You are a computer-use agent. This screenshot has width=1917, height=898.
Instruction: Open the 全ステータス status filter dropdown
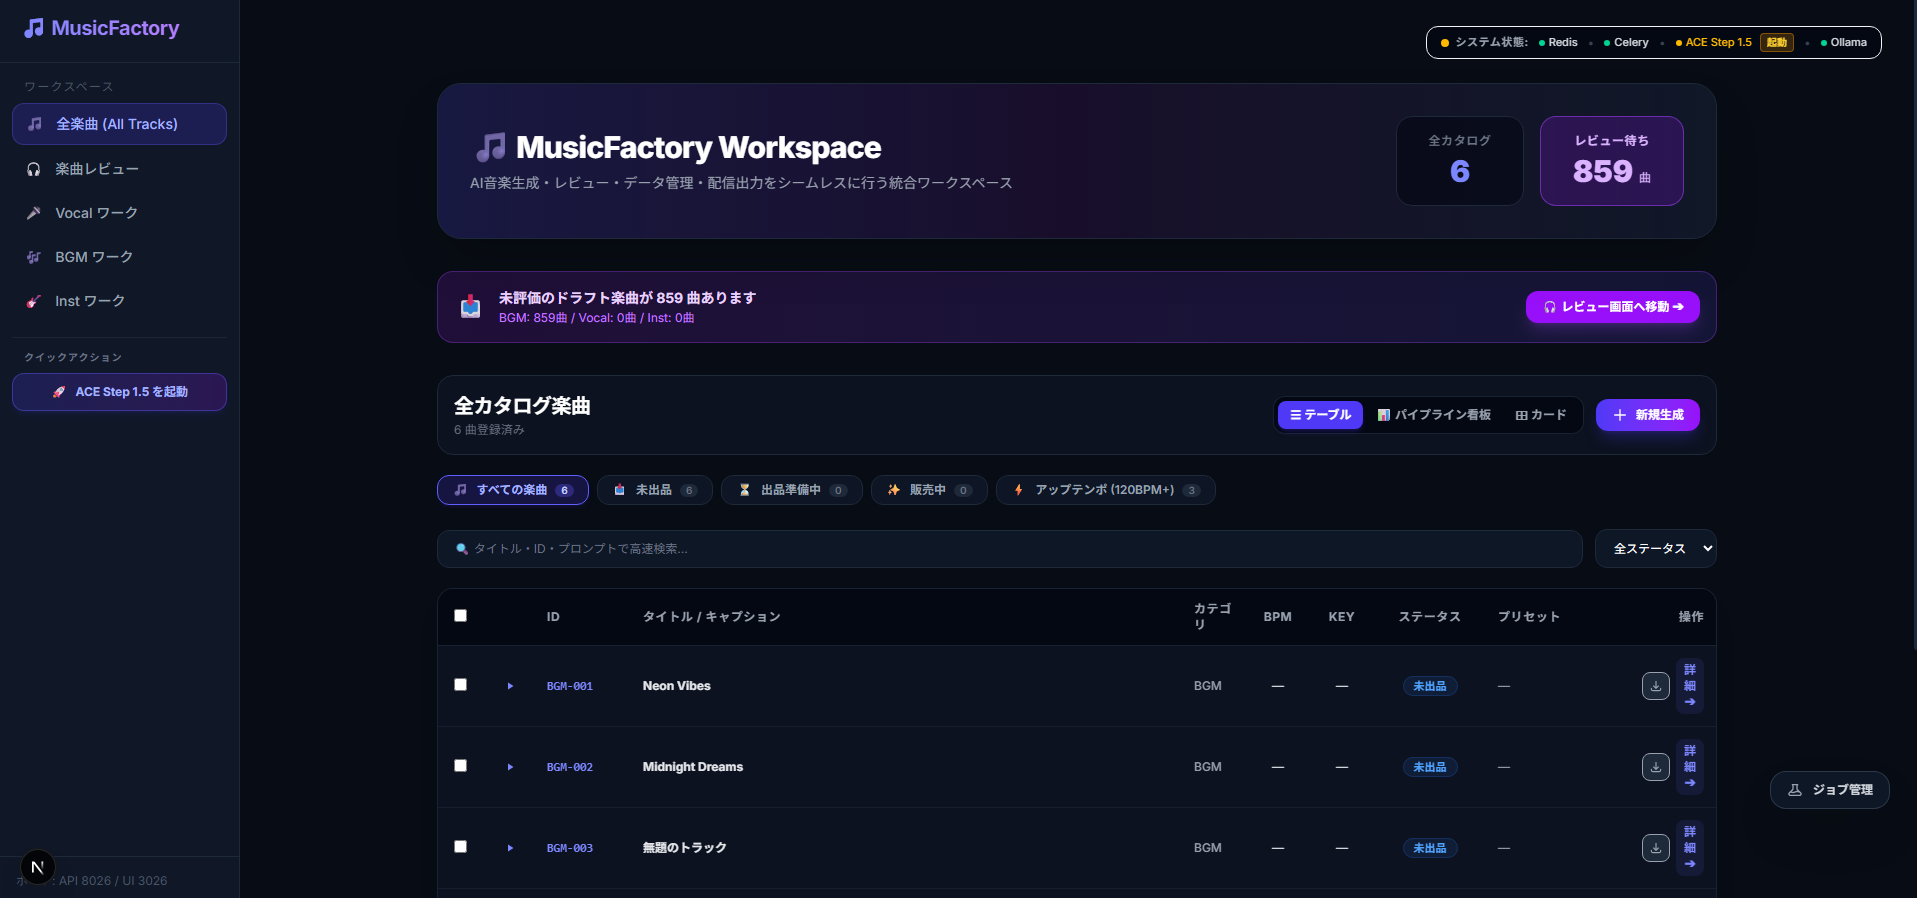pyautogui.click(x=1656, y=549)
